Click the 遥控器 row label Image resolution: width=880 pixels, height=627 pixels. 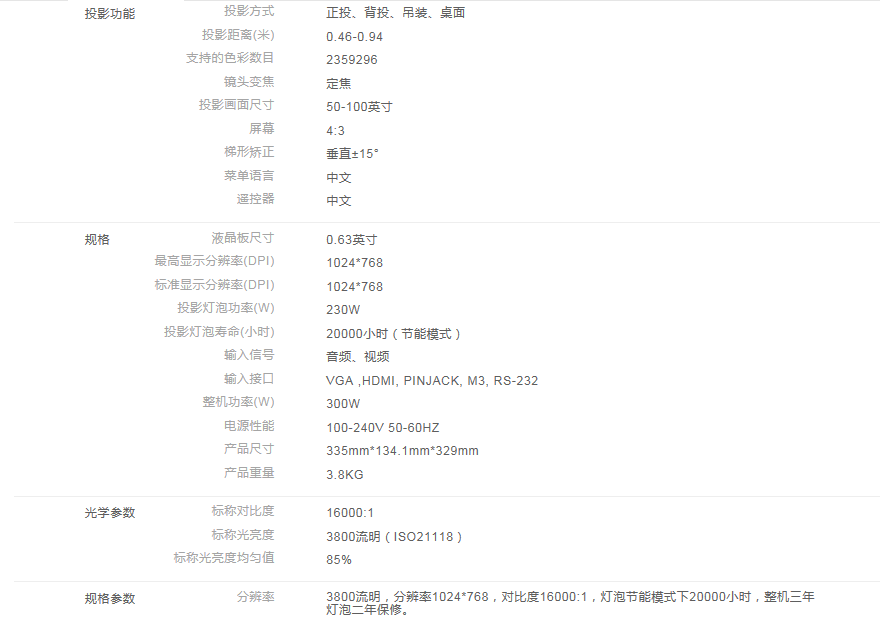click(x=255, y=199)
